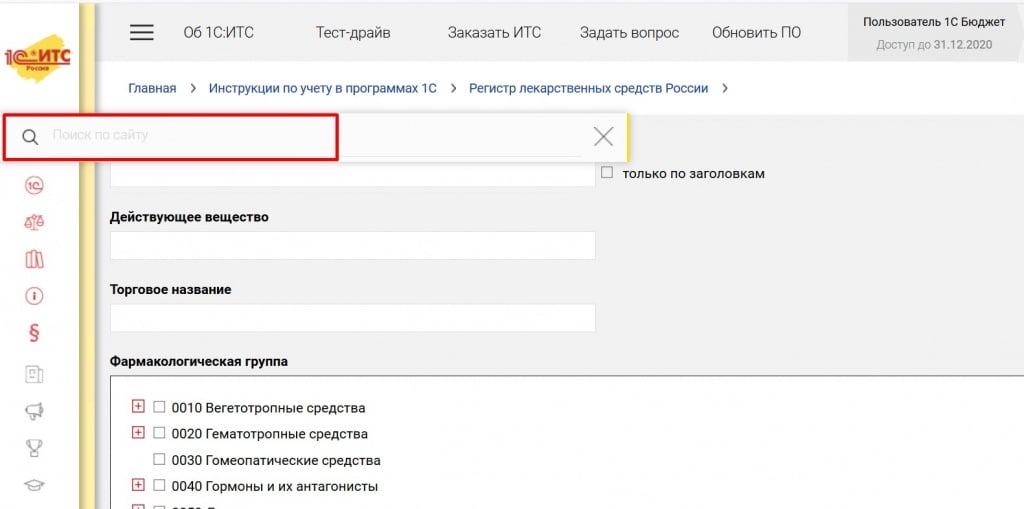Open the scales icon in sidebar
1024x509 pixels.
point(34,222)
